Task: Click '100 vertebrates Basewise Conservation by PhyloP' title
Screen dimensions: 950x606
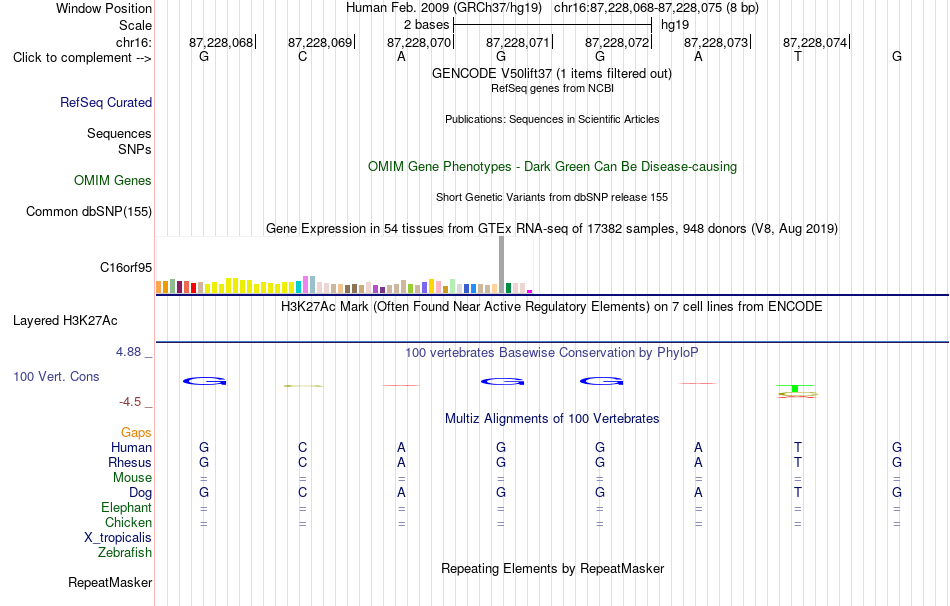Action: tap(552, 353)
